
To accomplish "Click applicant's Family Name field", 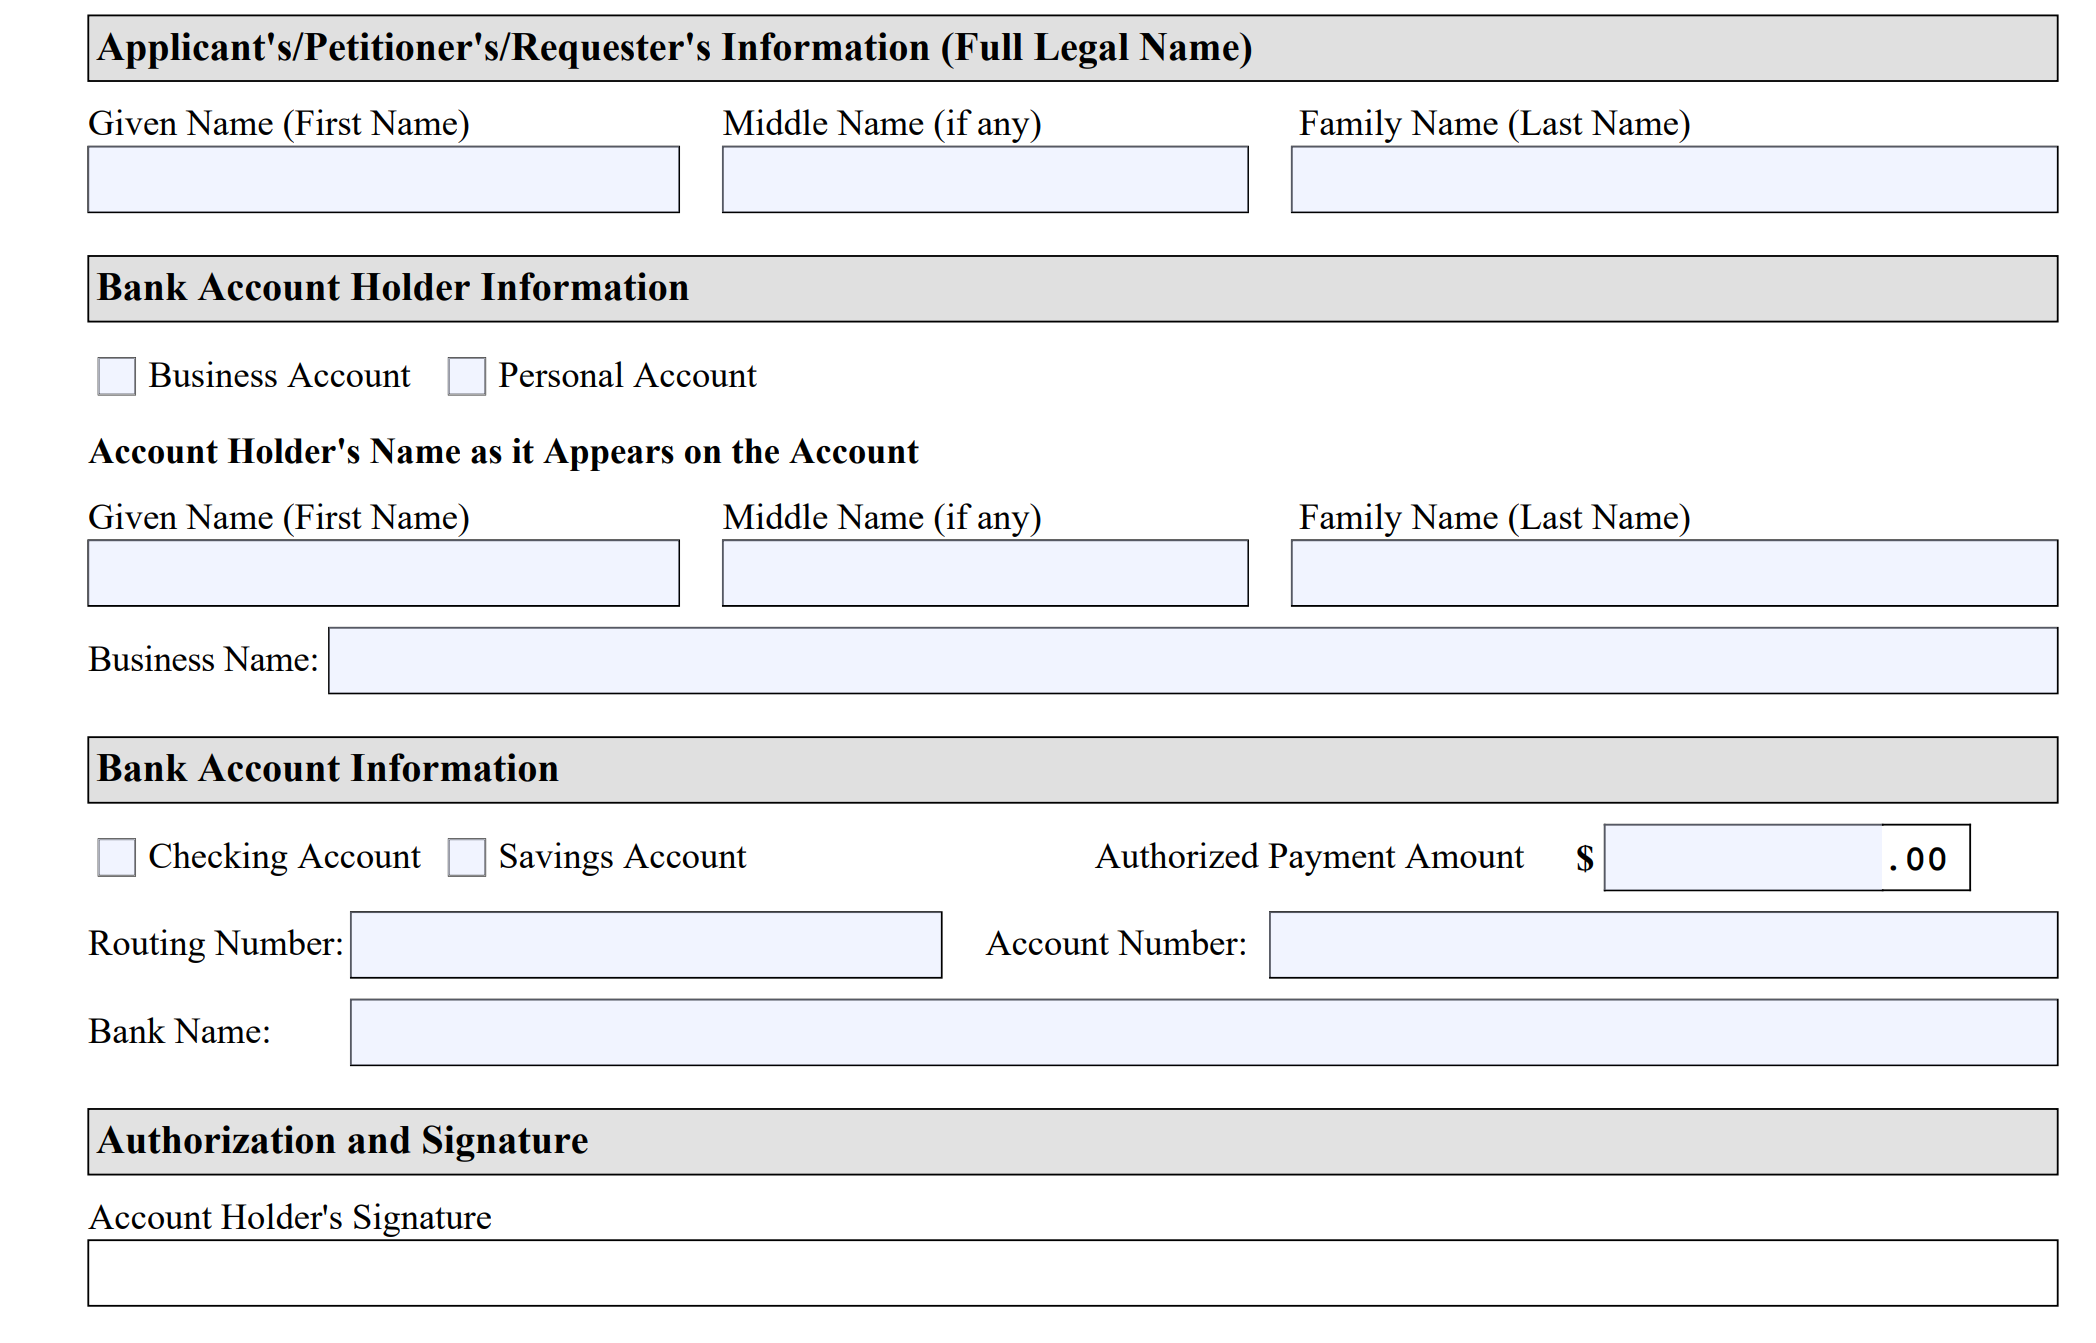I will pyautogui.click(x=1673, y=180).
